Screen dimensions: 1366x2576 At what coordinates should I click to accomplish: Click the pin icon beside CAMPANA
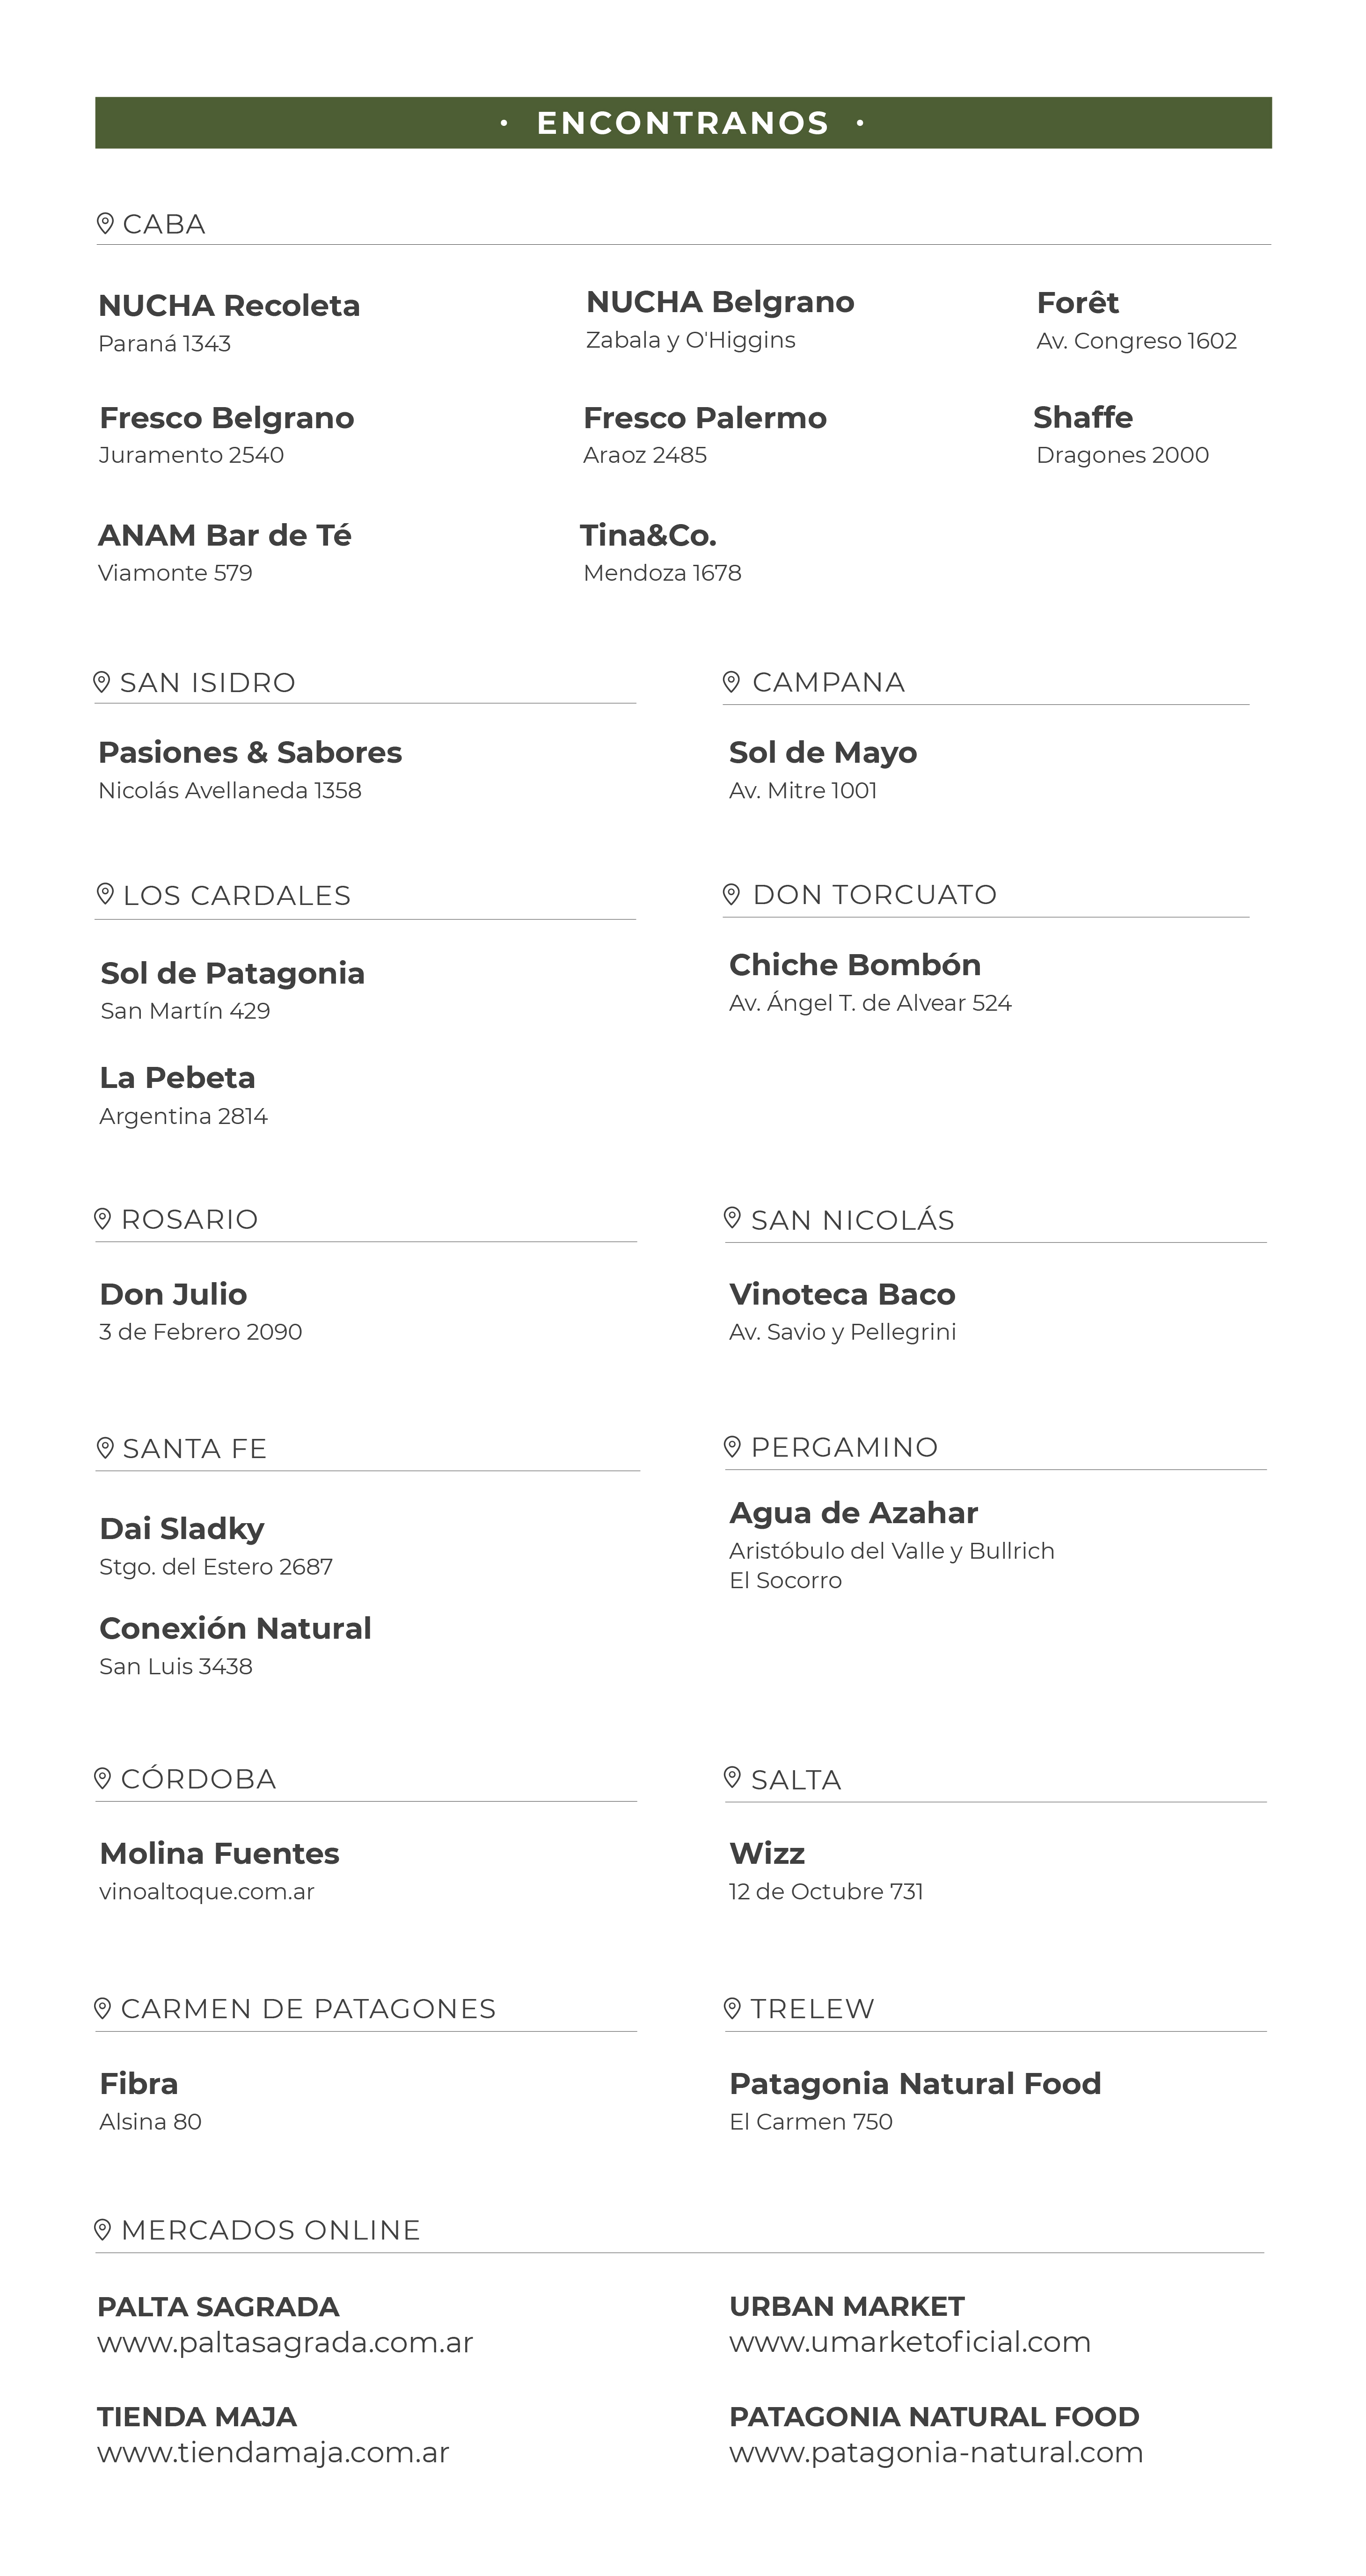point(731,681)
